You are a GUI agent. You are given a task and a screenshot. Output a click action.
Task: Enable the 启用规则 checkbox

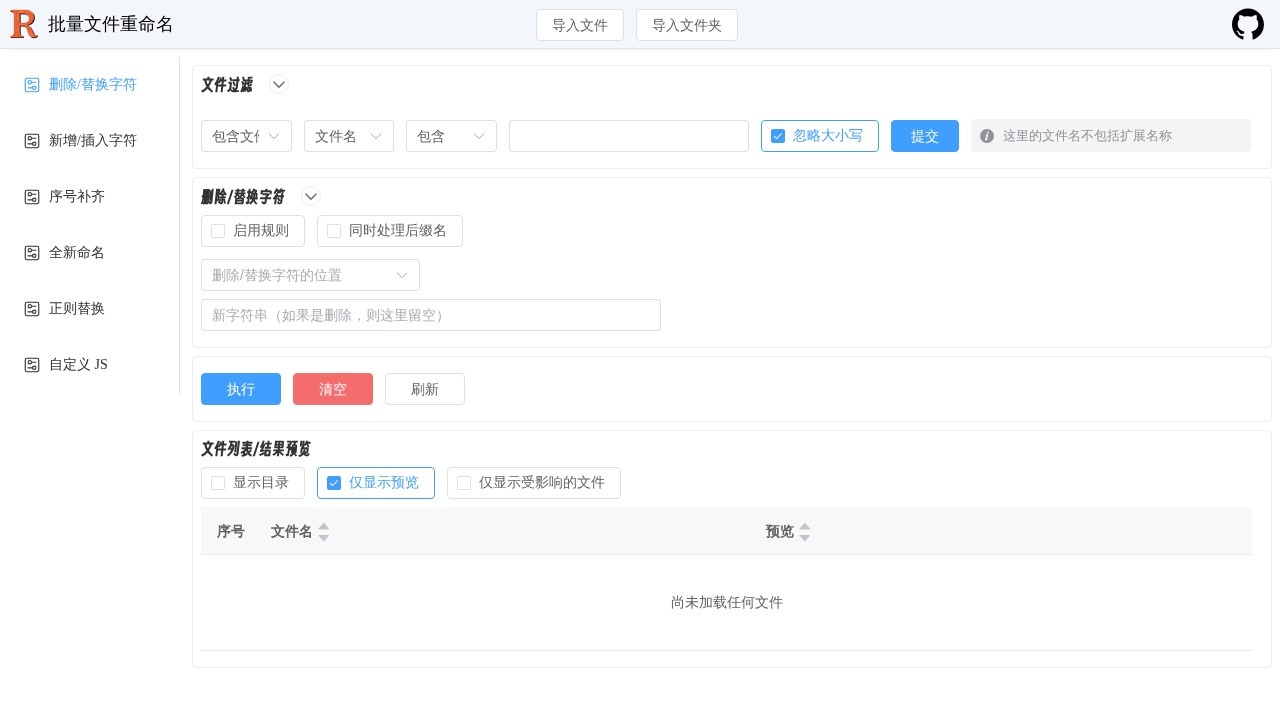[218, 231]
